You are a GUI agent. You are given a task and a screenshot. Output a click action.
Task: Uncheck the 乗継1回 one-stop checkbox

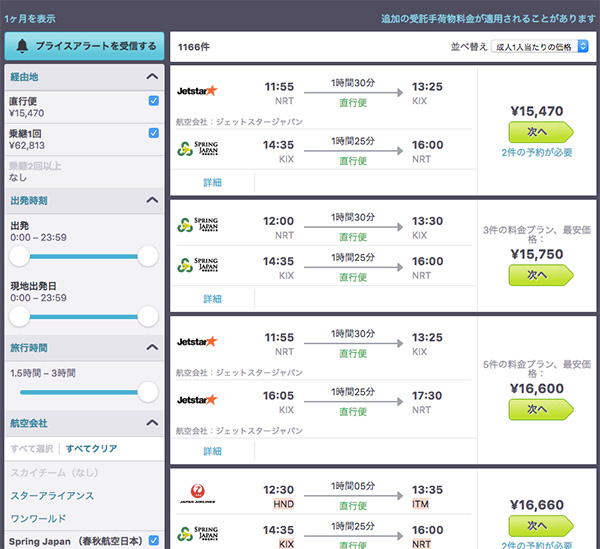[x=153, y=133]
